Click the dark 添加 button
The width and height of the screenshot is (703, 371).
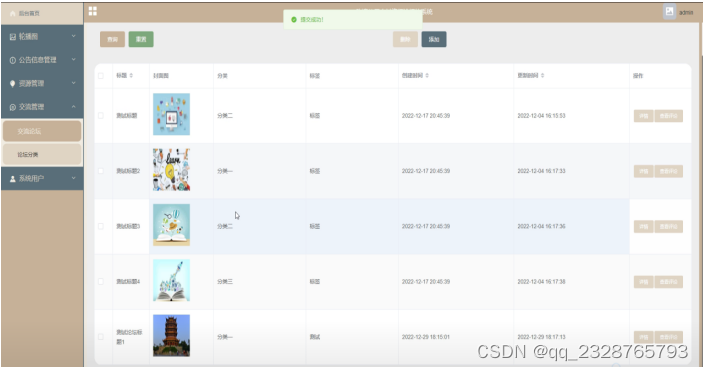[x=434, y=39]
